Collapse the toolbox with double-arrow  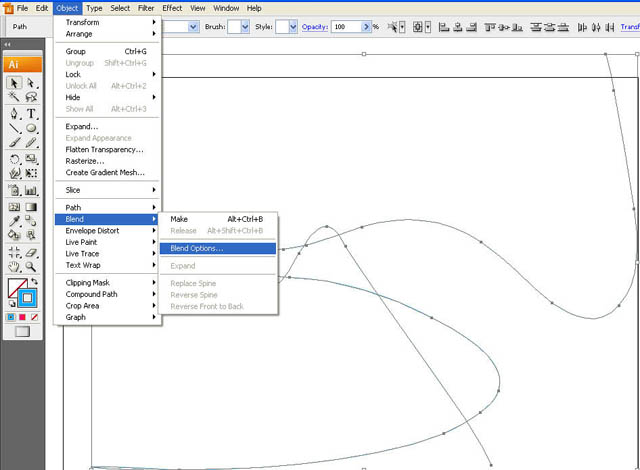[7, 44]
